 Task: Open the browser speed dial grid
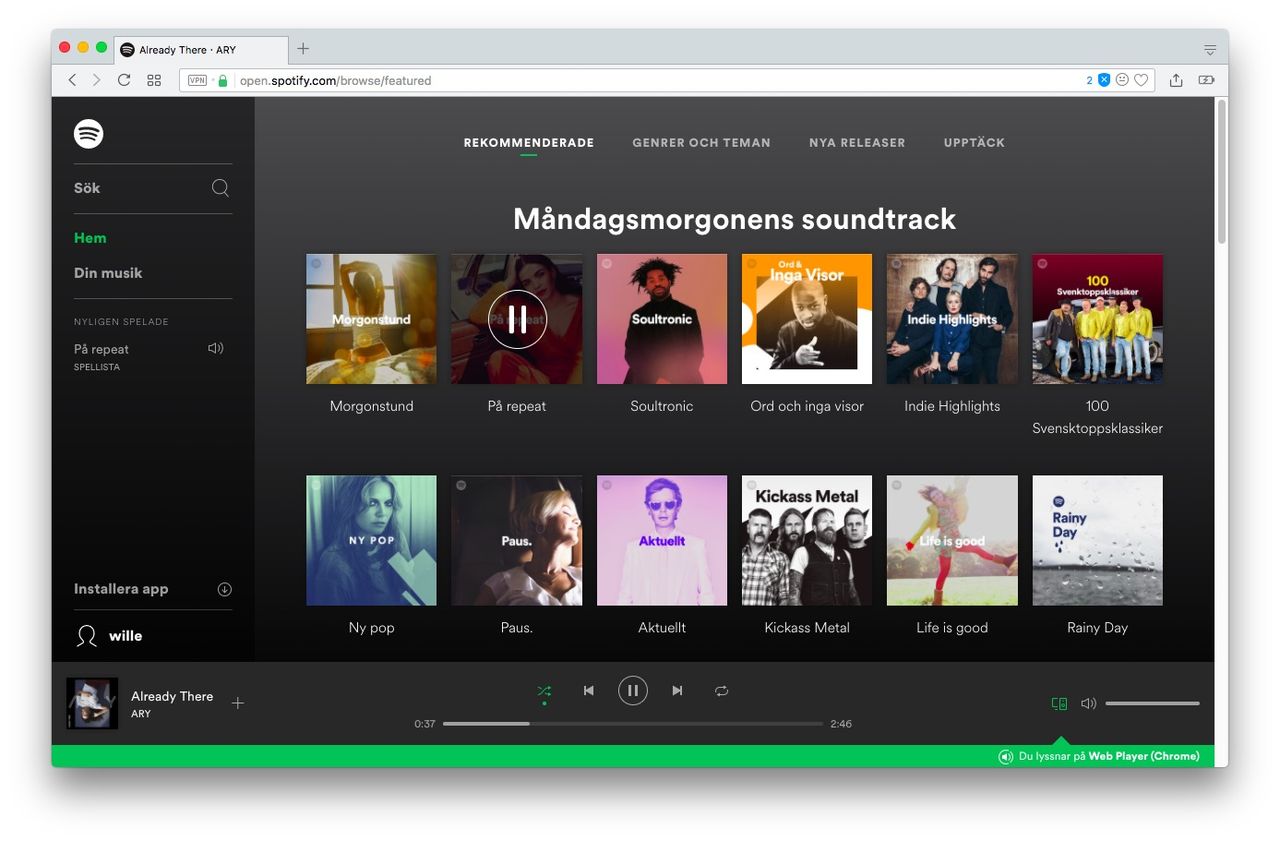pyautogui.click(x=154, y=80)
